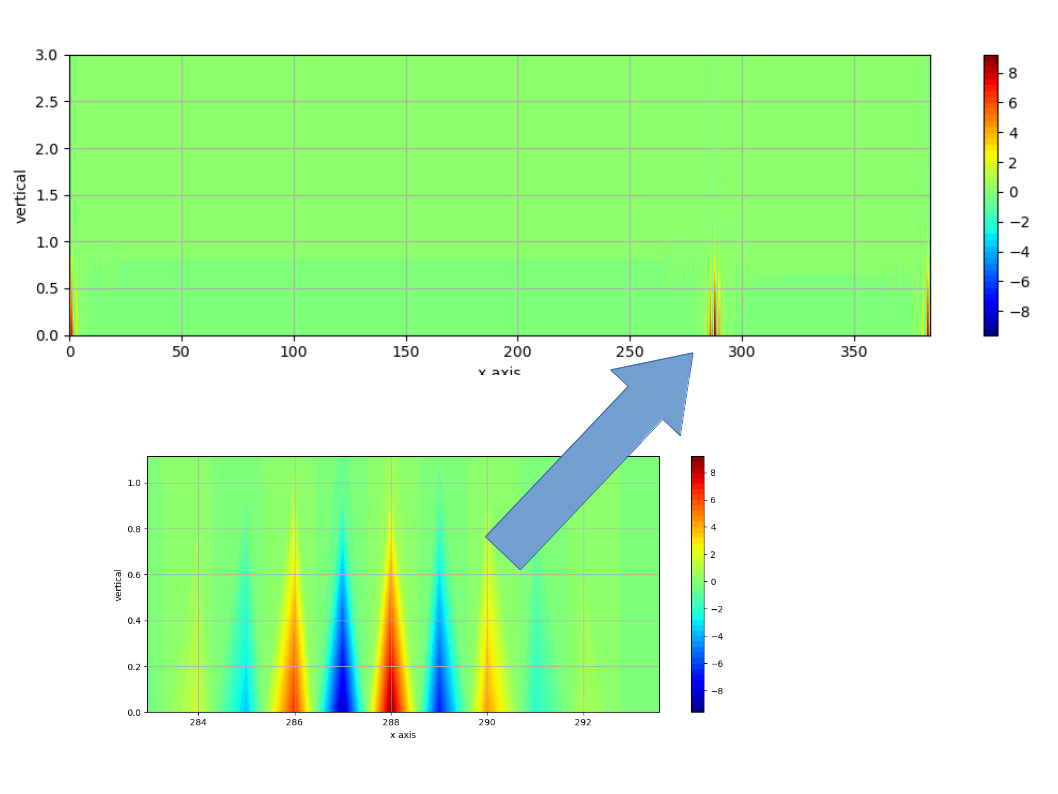Viewport: 1058px width, 794px height.
Task: Click the 292 tick label on zoomed plot
Action: 583,722
